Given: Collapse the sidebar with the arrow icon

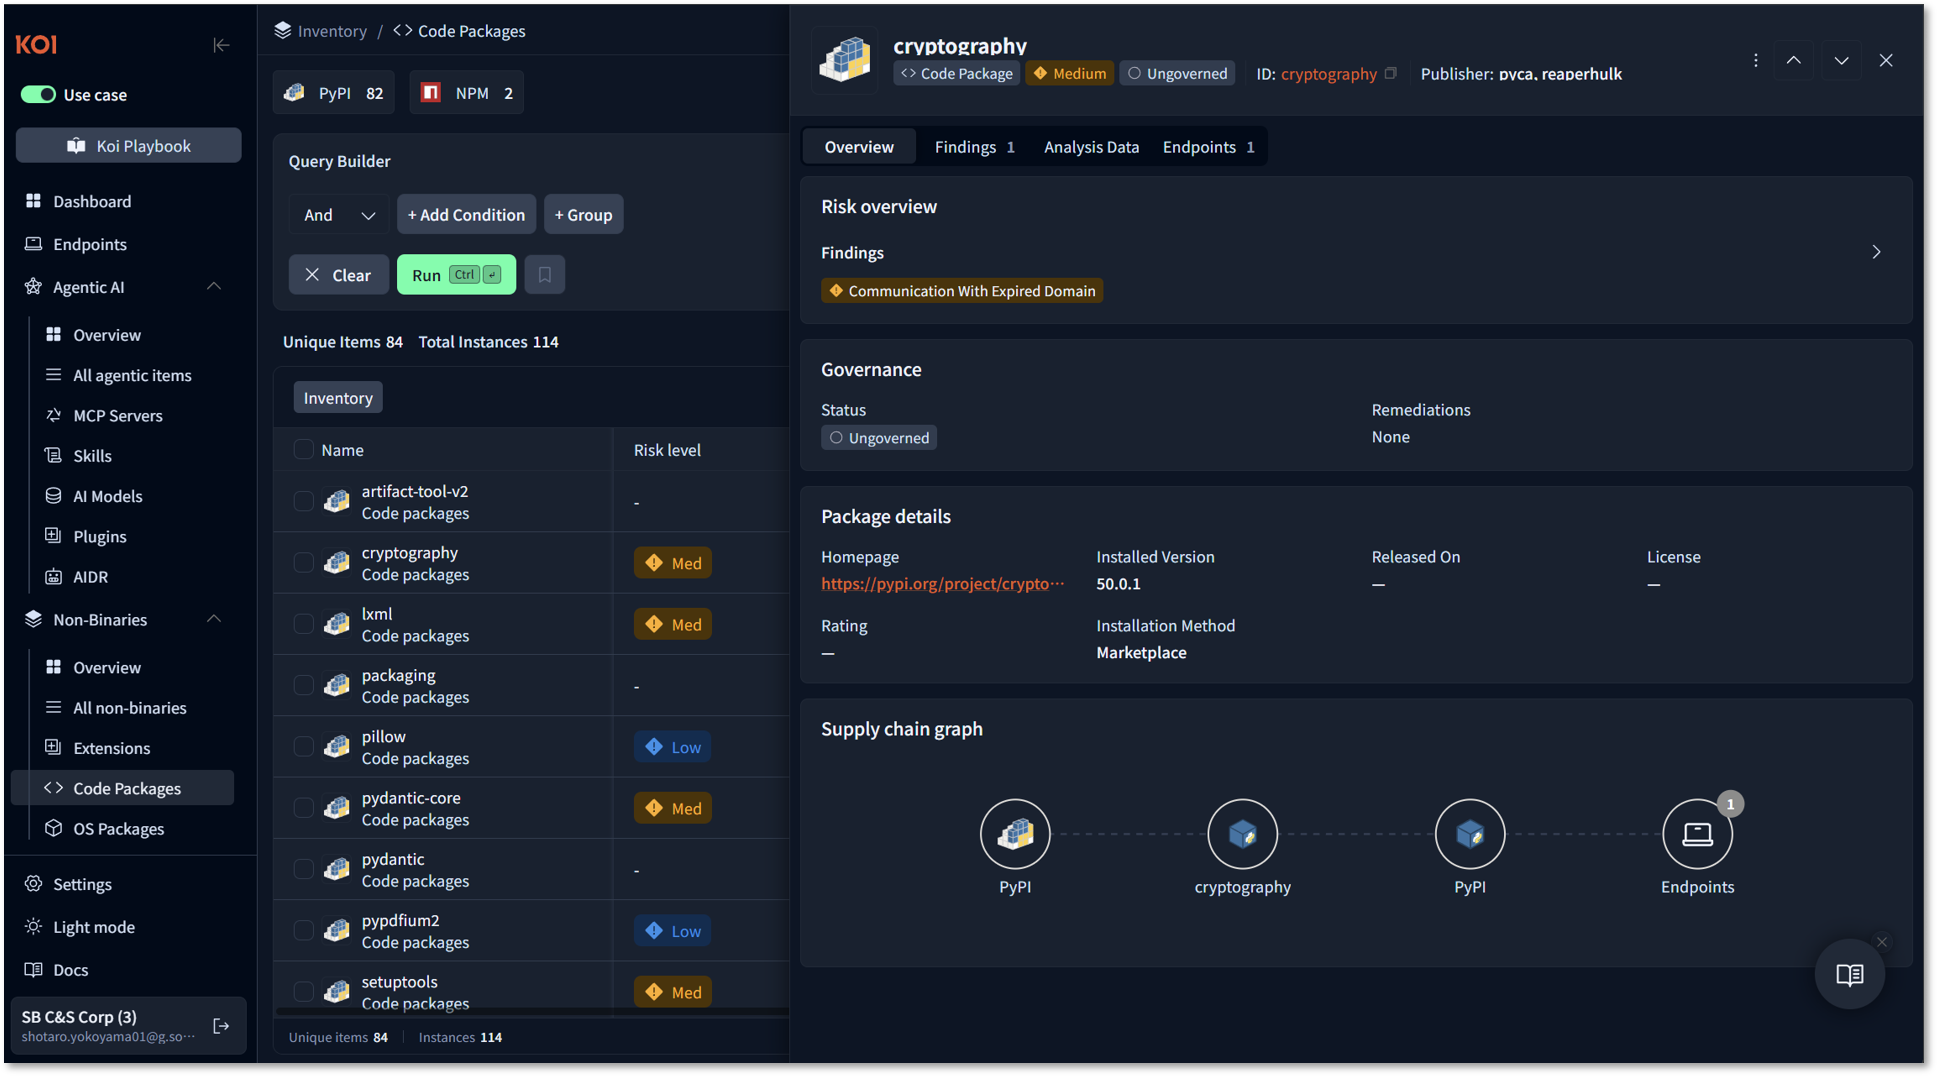Looking at the screenshot, I should click(221, 45).
